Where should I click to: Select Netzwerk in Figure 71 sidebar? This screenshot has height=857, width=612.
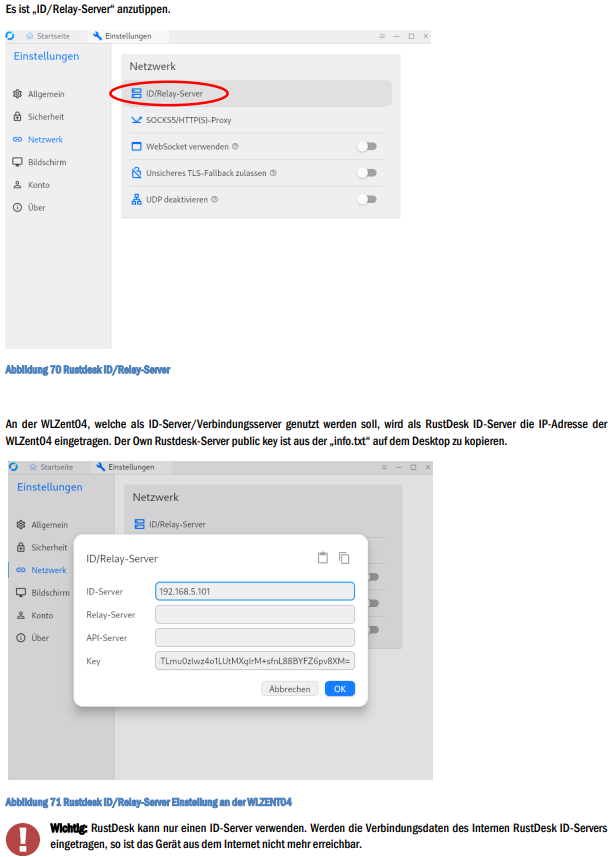click(42, 570)
